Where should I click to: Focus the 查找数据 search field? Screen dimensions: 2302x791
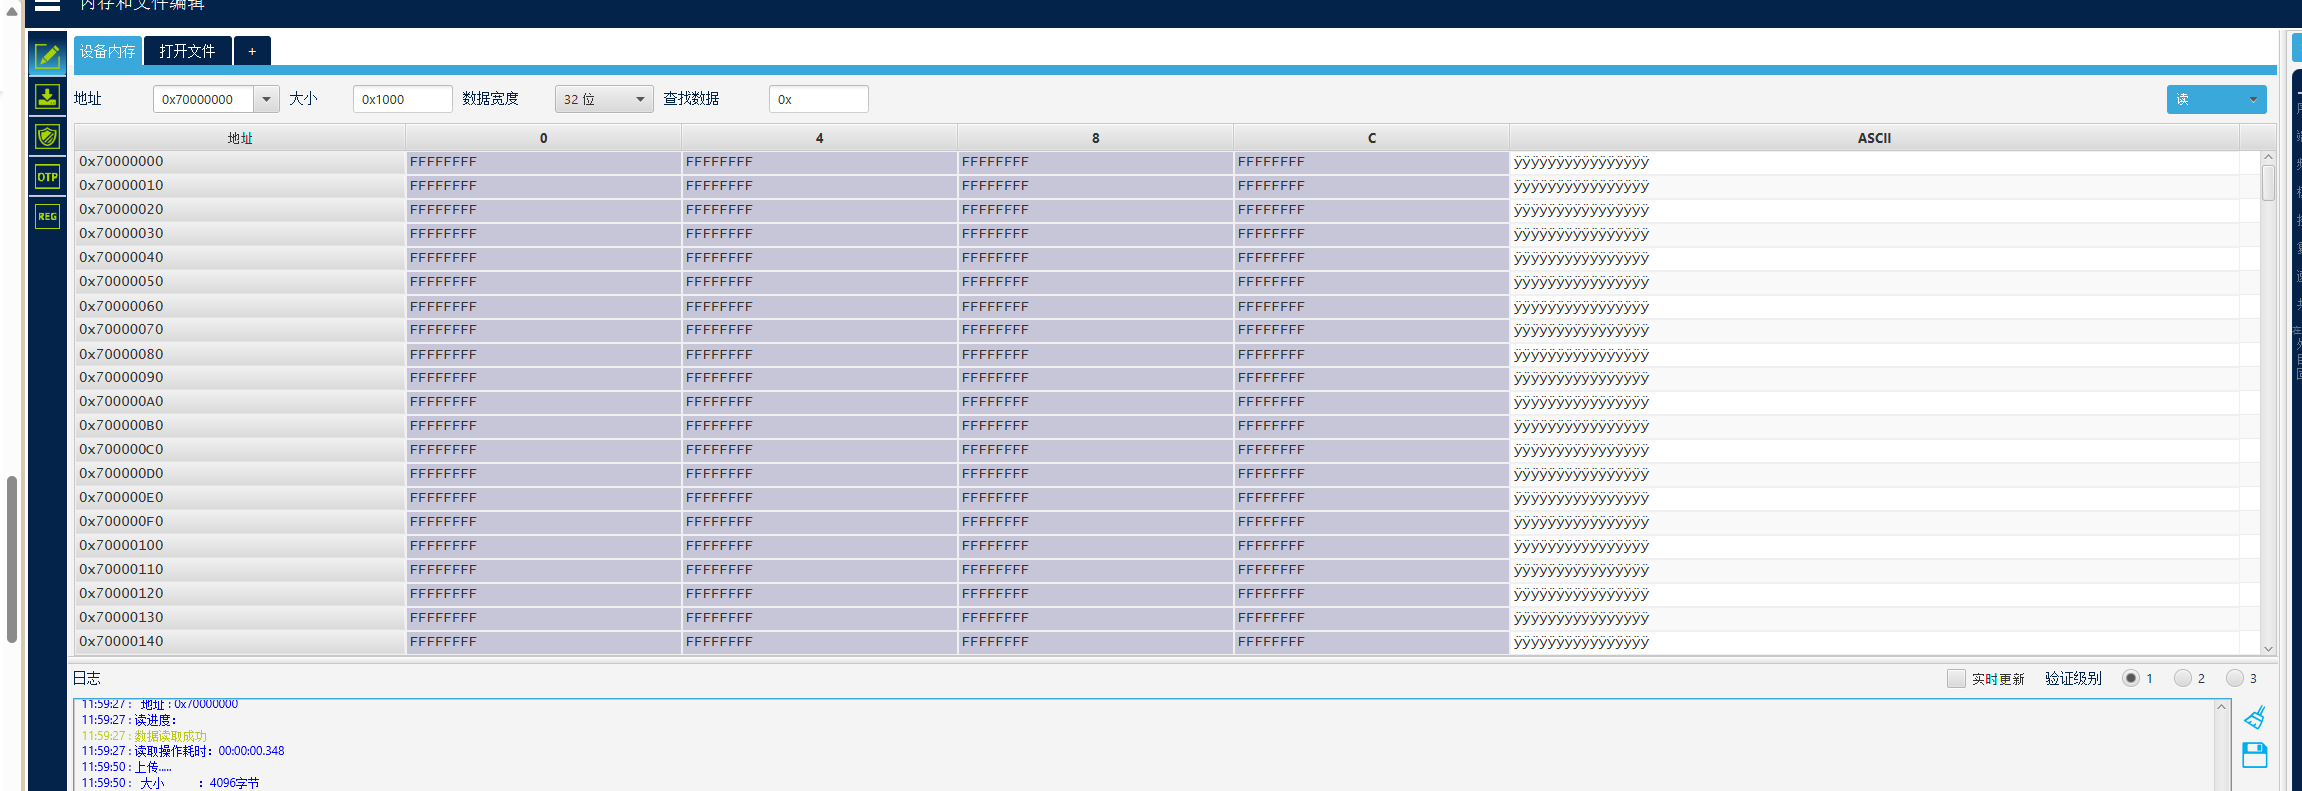click(x=818, y=99)
